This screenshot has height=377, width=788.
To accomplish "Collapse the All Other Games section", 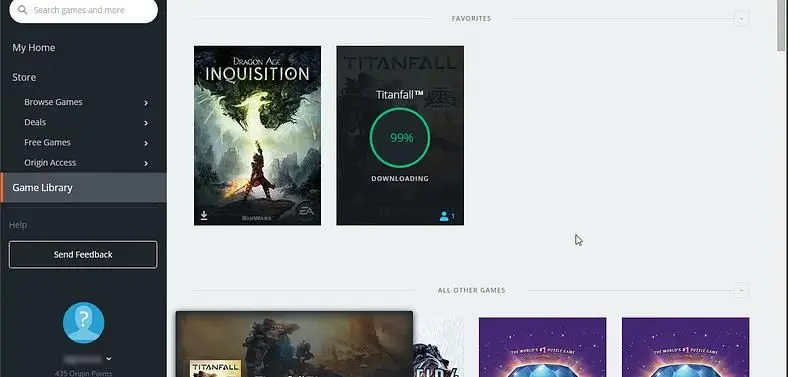I will (742, 291).
